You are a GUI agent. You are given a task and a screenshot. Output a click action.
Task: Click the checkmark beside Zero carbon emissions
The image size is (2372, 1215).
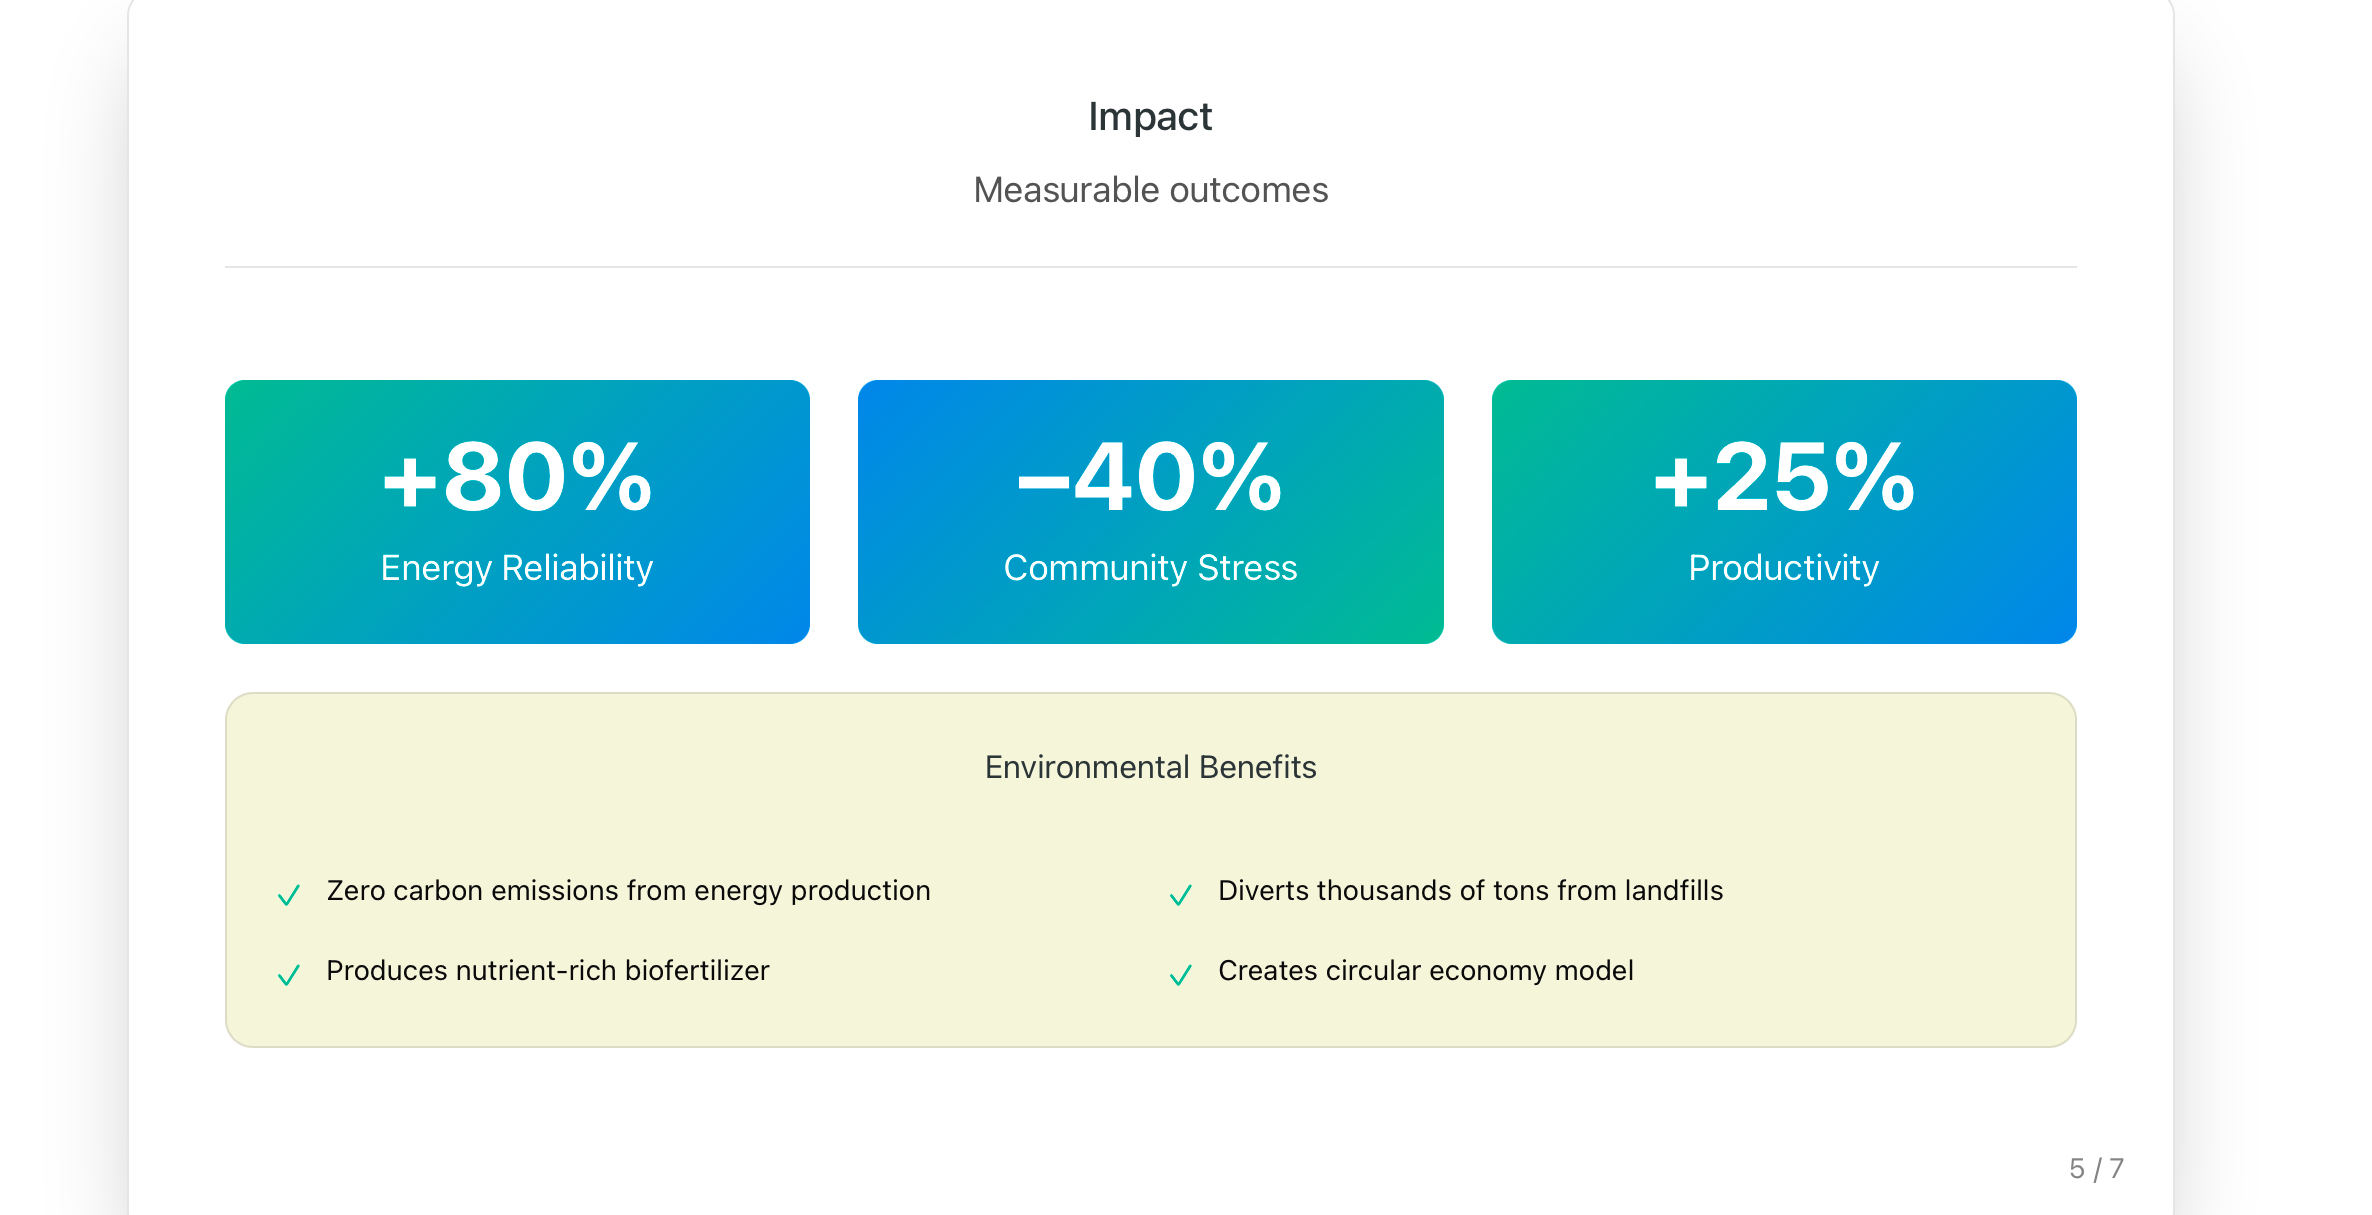[x=289, y=894]
